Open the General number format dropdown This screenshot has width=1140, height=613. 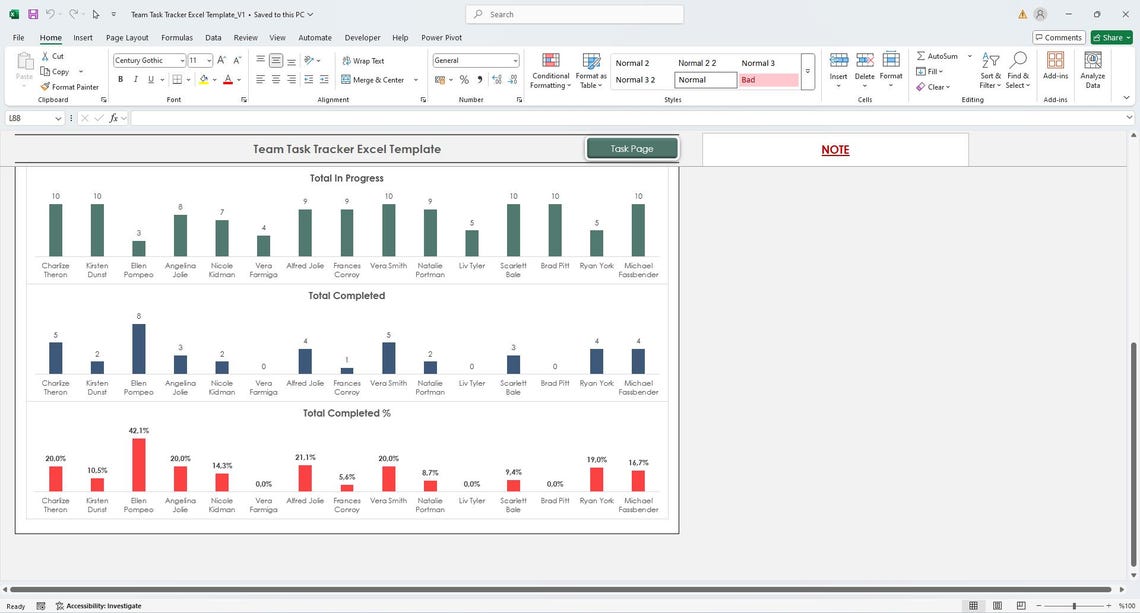pyautogui.click(x=515, y=60)
